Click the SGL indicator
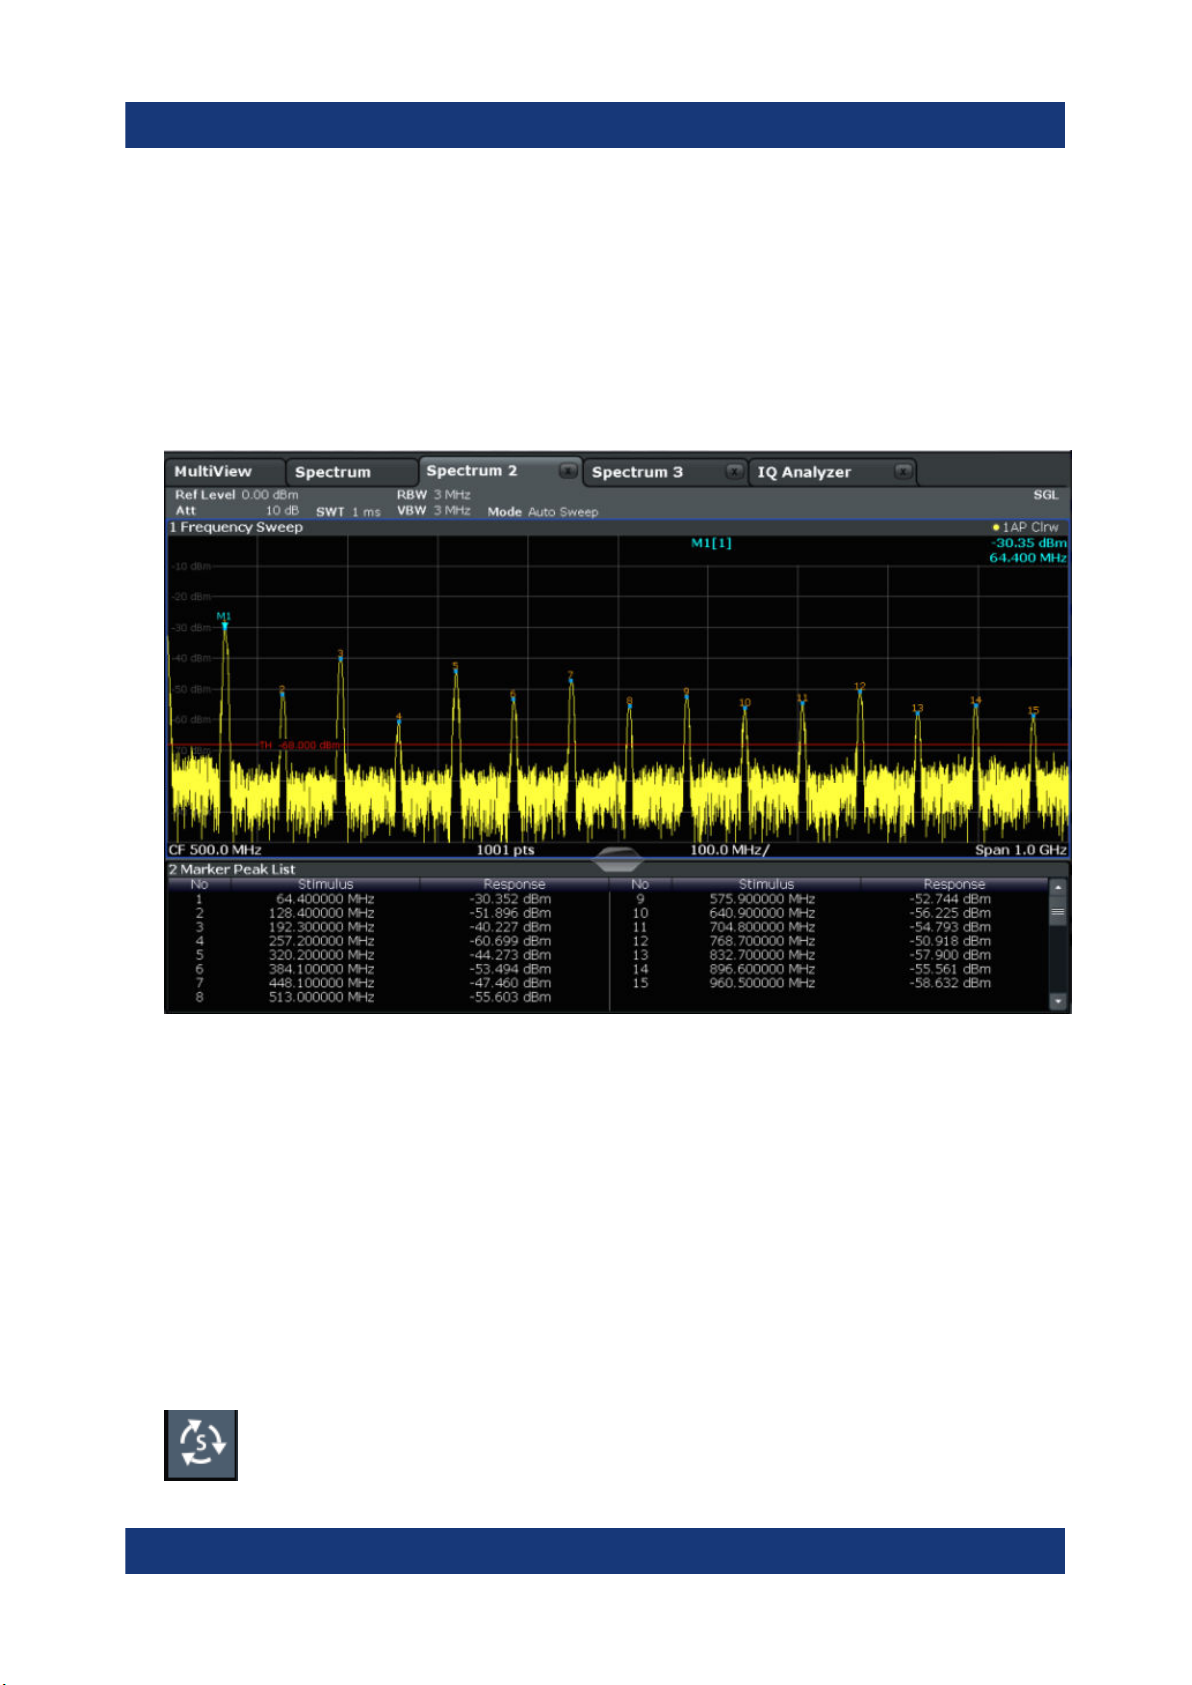 [1045, 495]
